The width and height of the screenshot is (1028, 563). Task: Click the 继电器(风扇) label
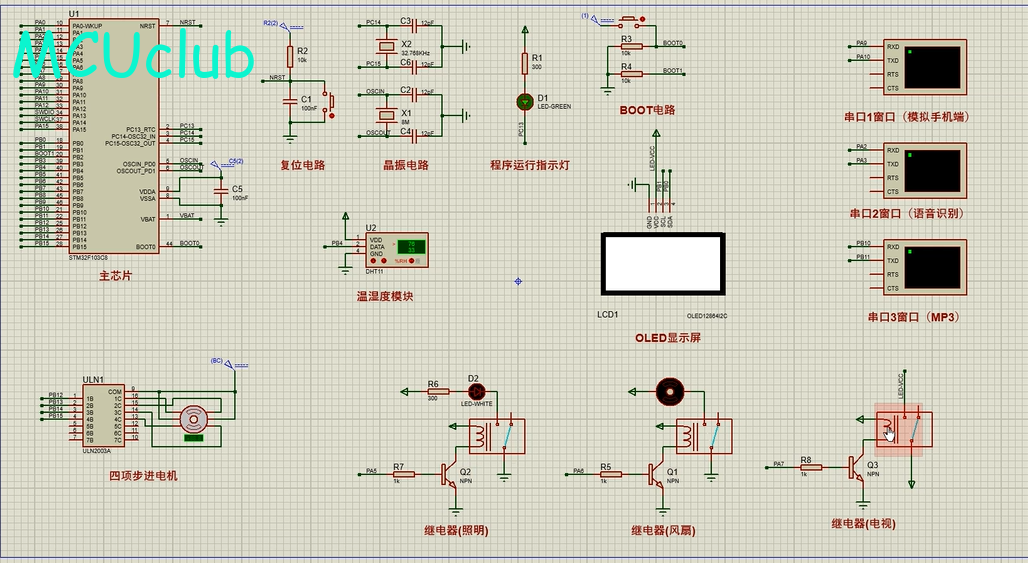pyautogui.click(x=663, y=530)
